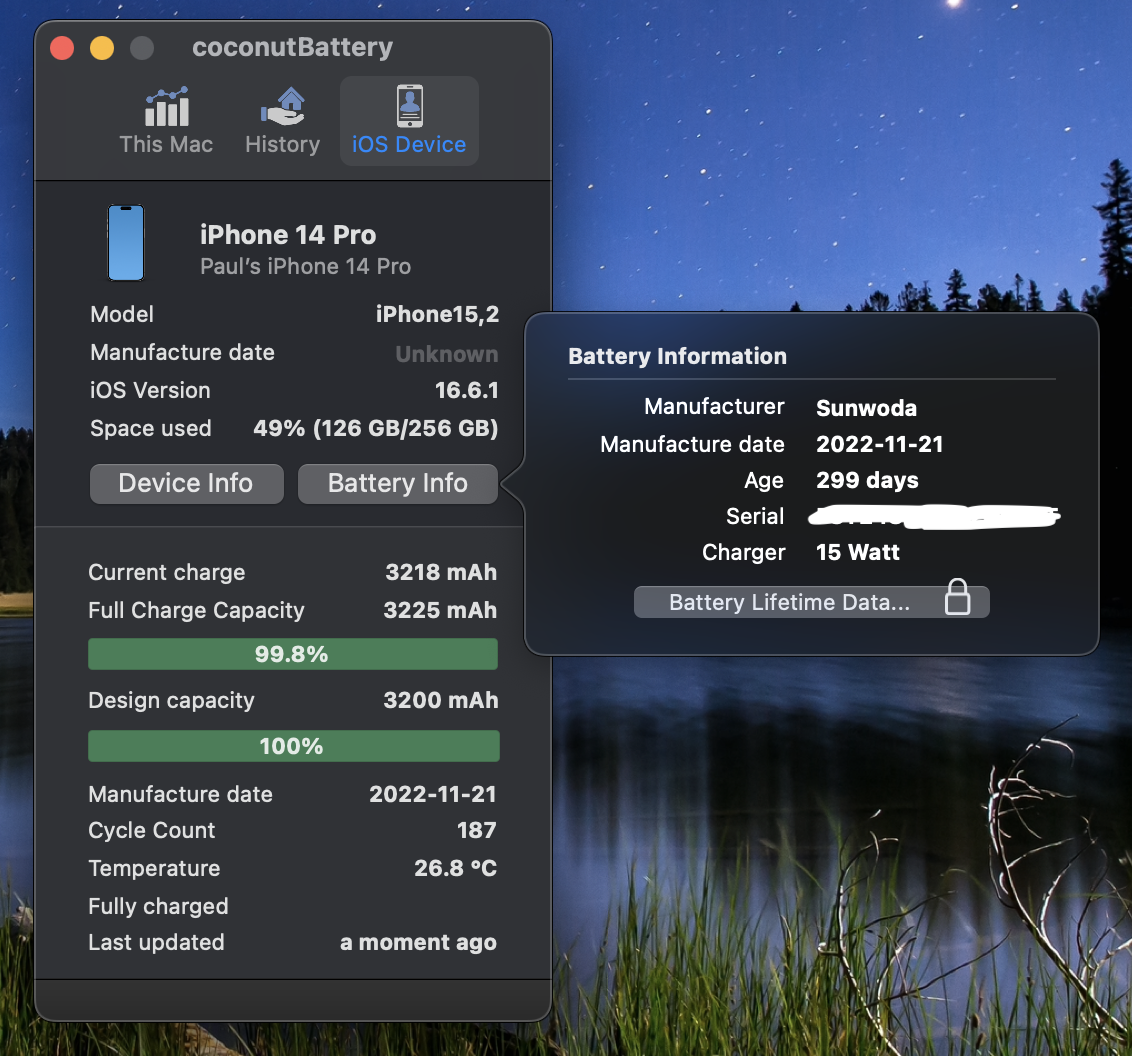Click the Cycle Count value 187

pos(476,831)
